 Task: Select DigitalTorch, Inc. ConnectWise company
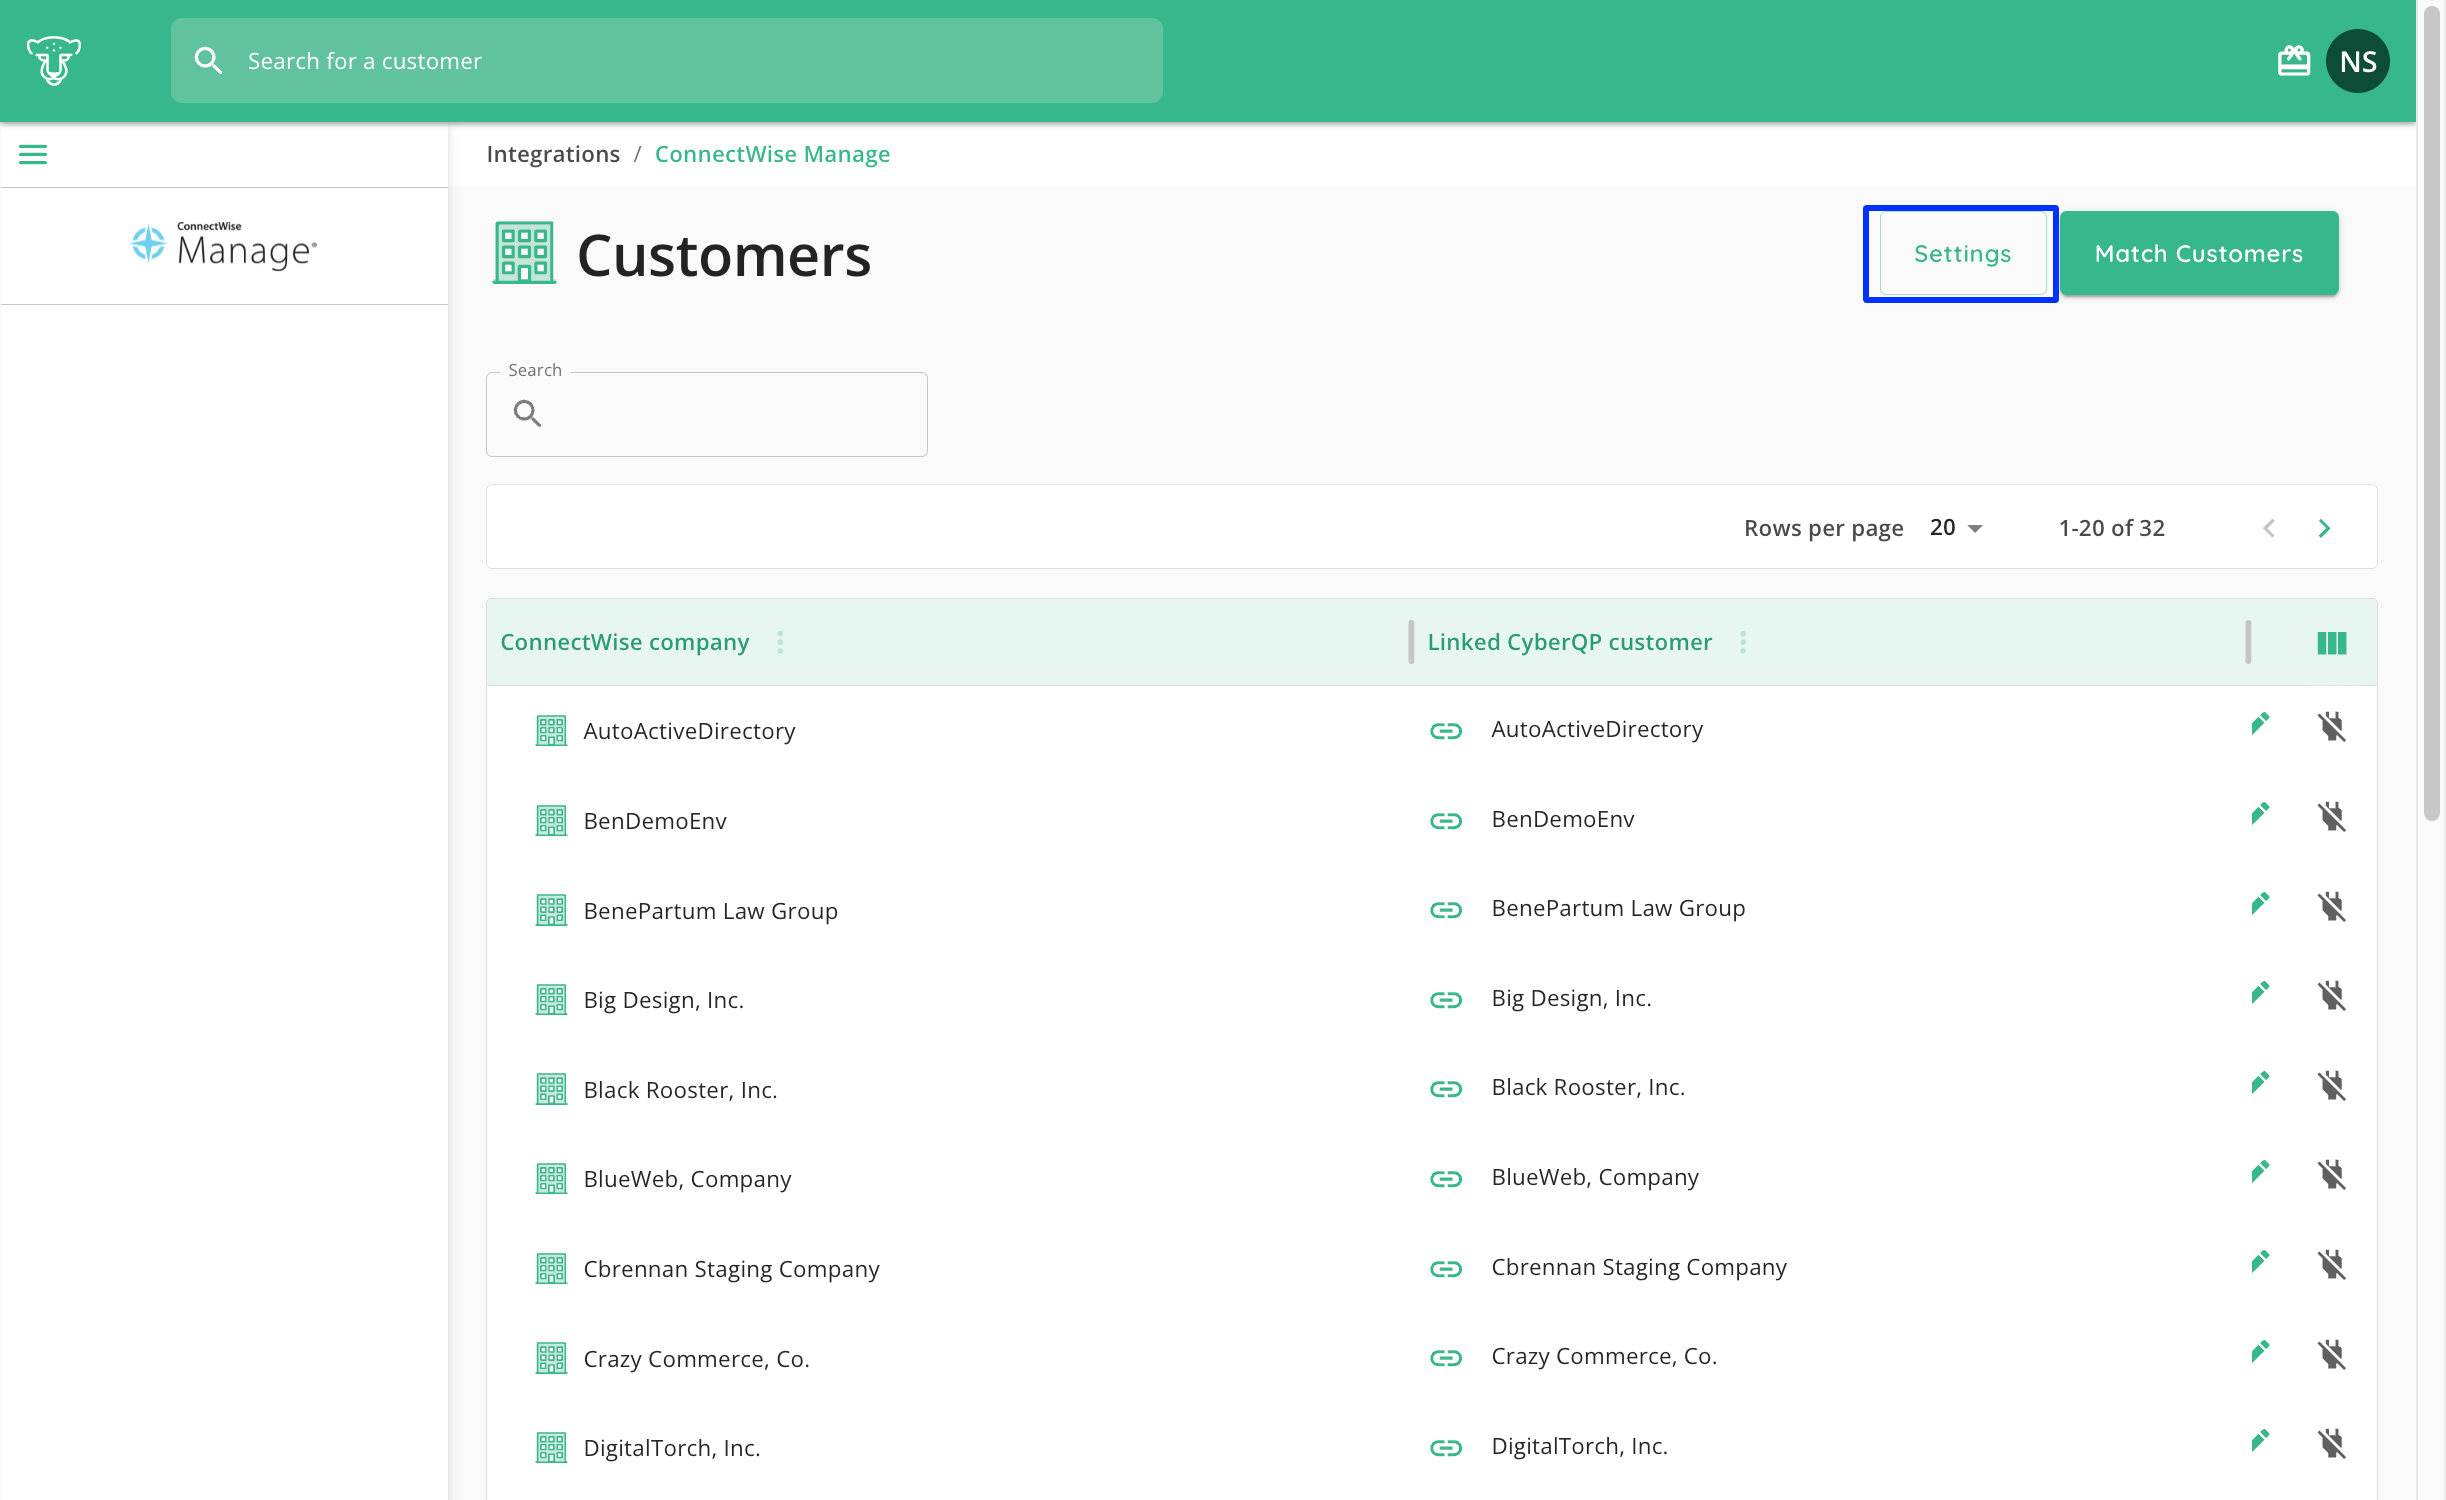point(671,1448)
